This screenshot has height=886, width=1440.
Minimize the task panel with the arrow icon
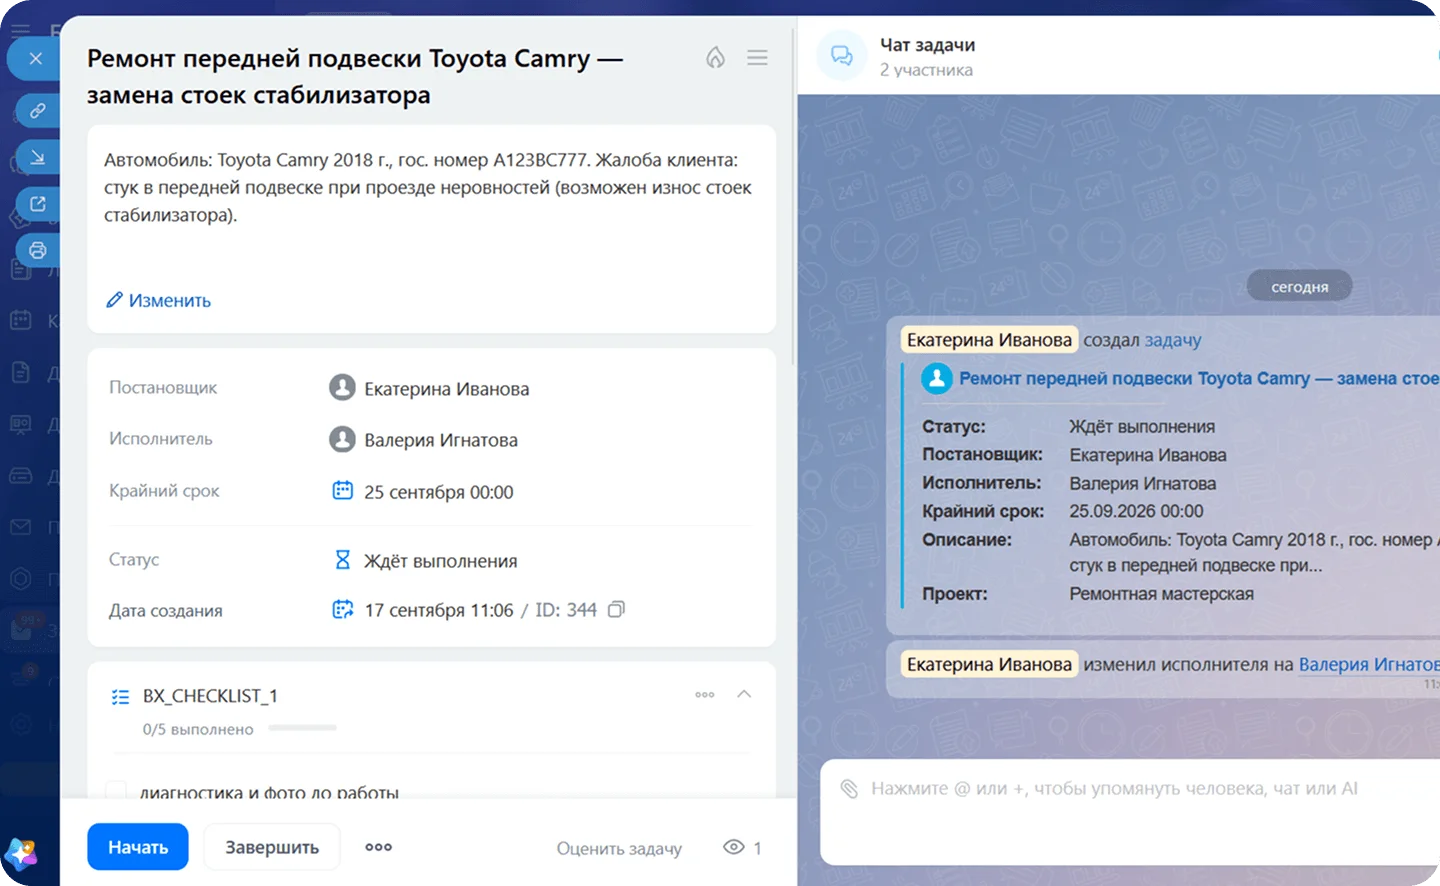[38, 157]
